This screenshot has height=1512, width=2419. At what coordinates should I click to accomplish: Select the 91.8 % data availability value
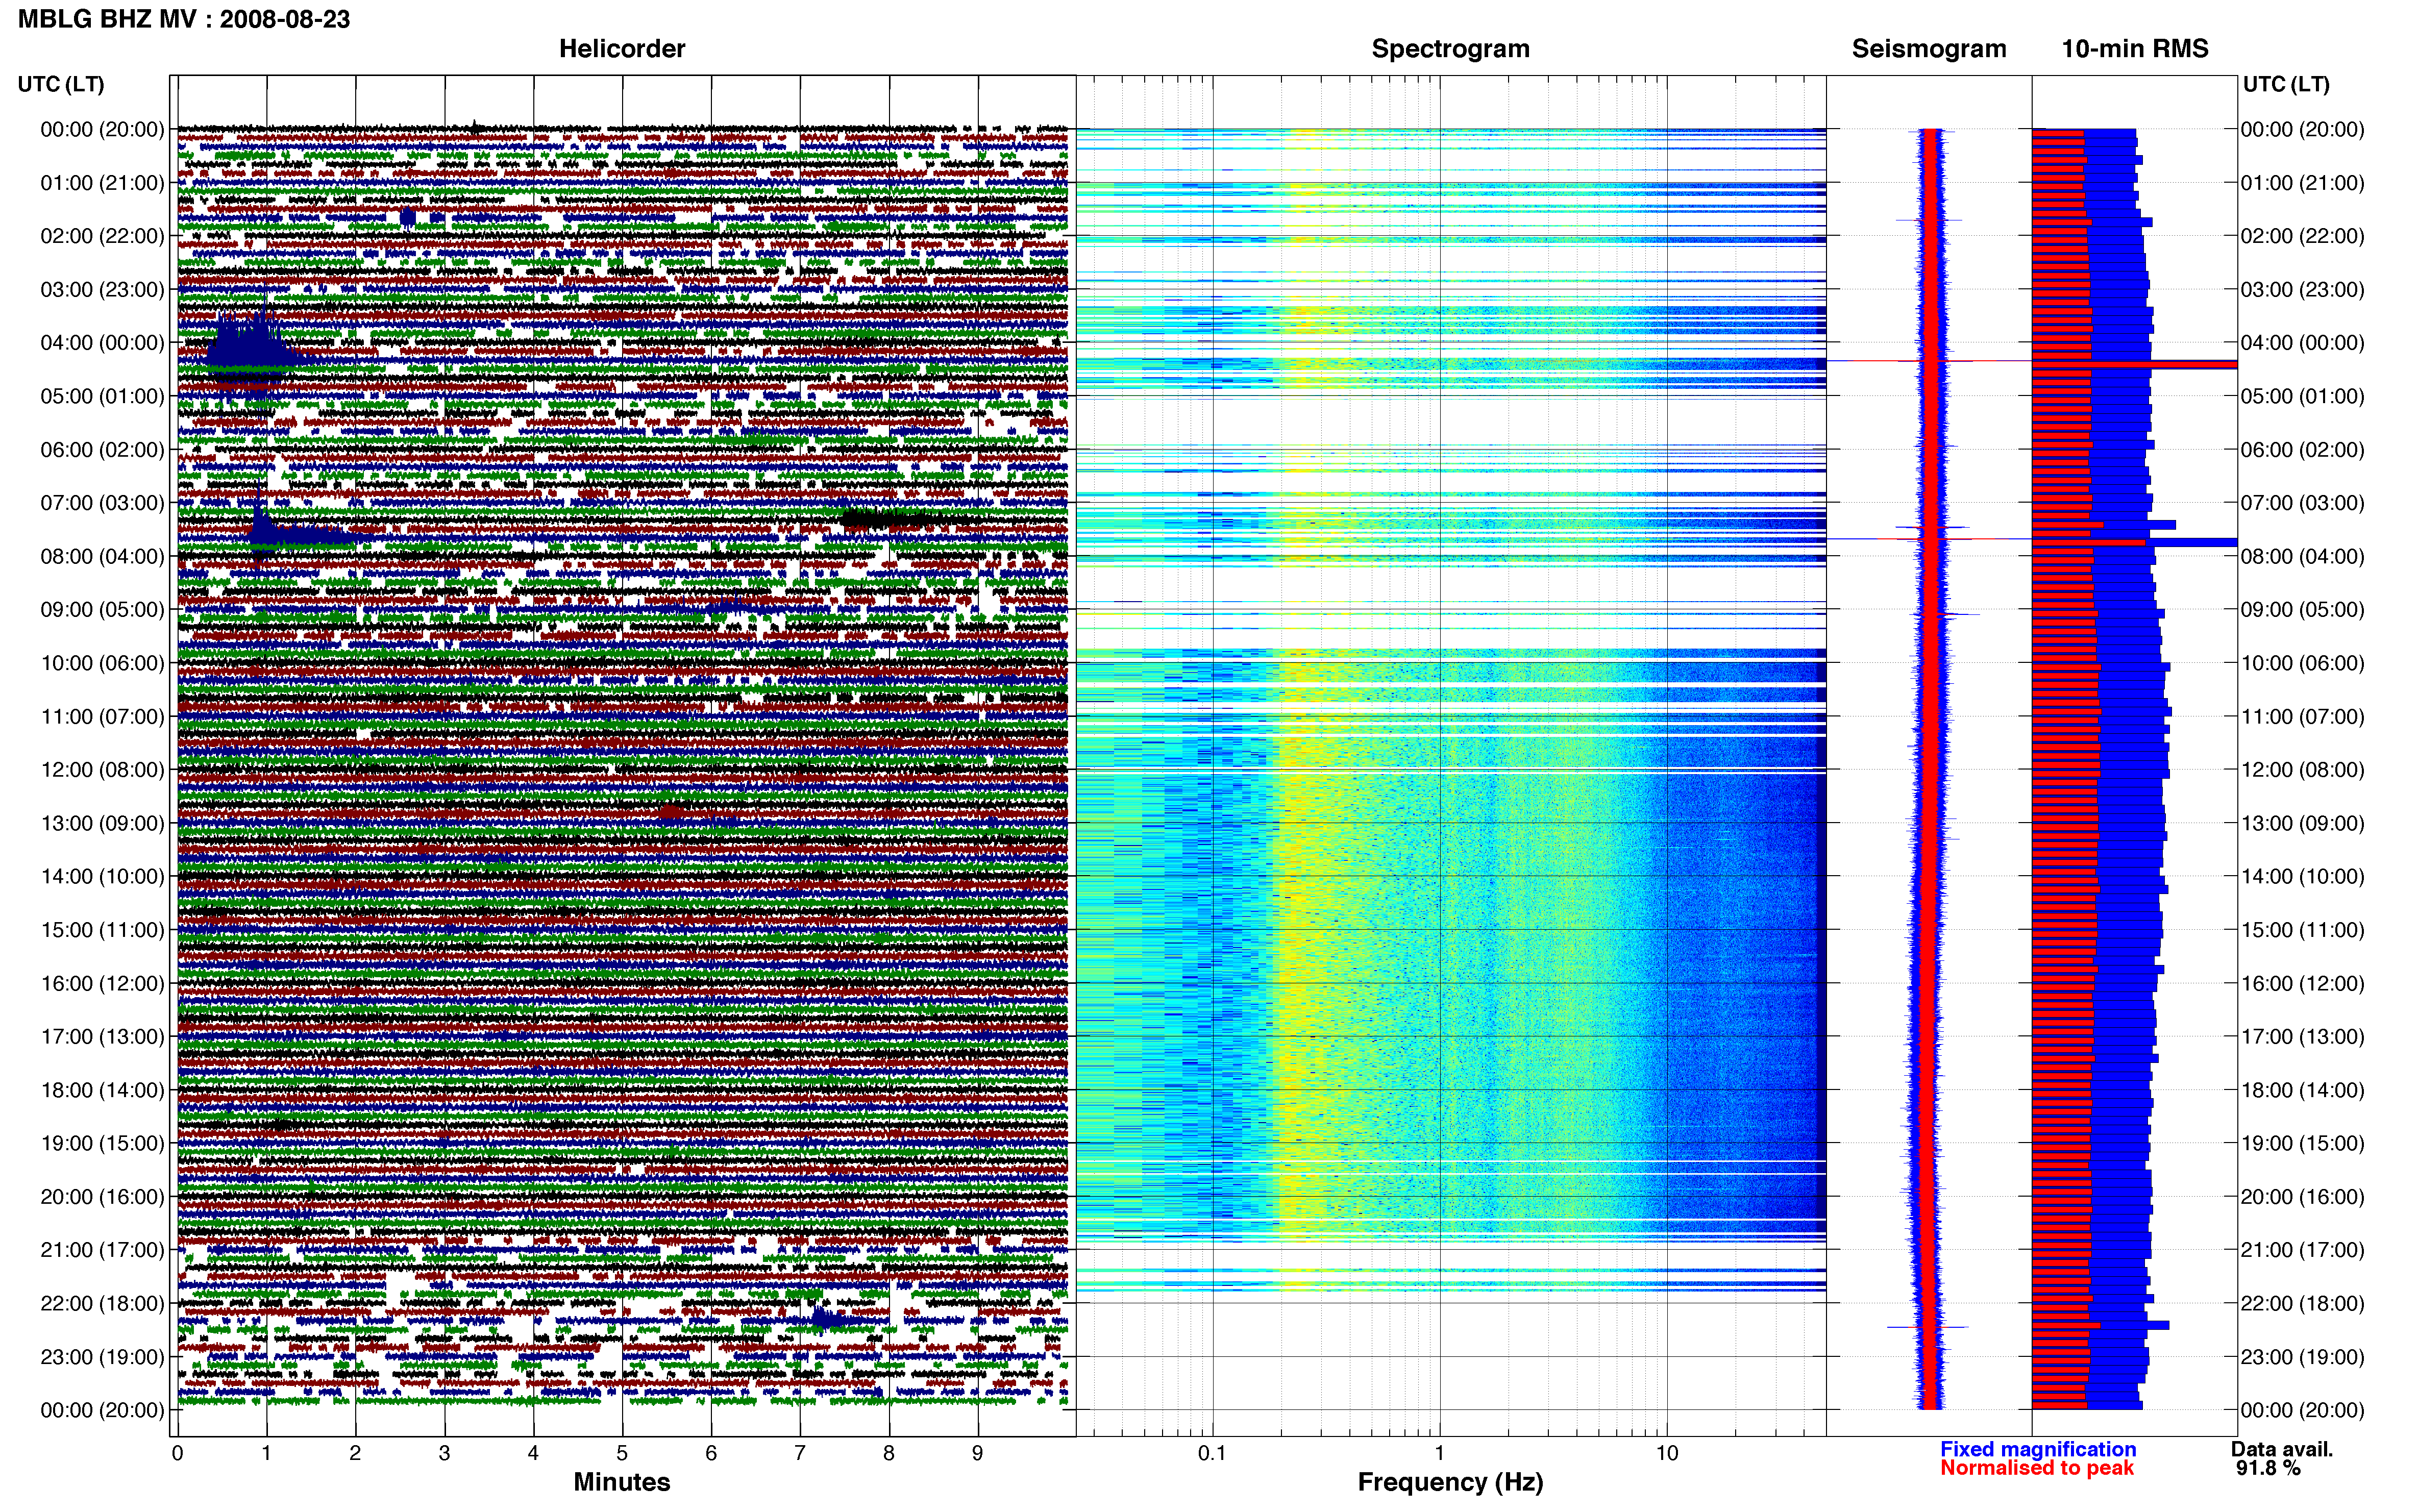pyautogui.click(x=2268, y=1469)
